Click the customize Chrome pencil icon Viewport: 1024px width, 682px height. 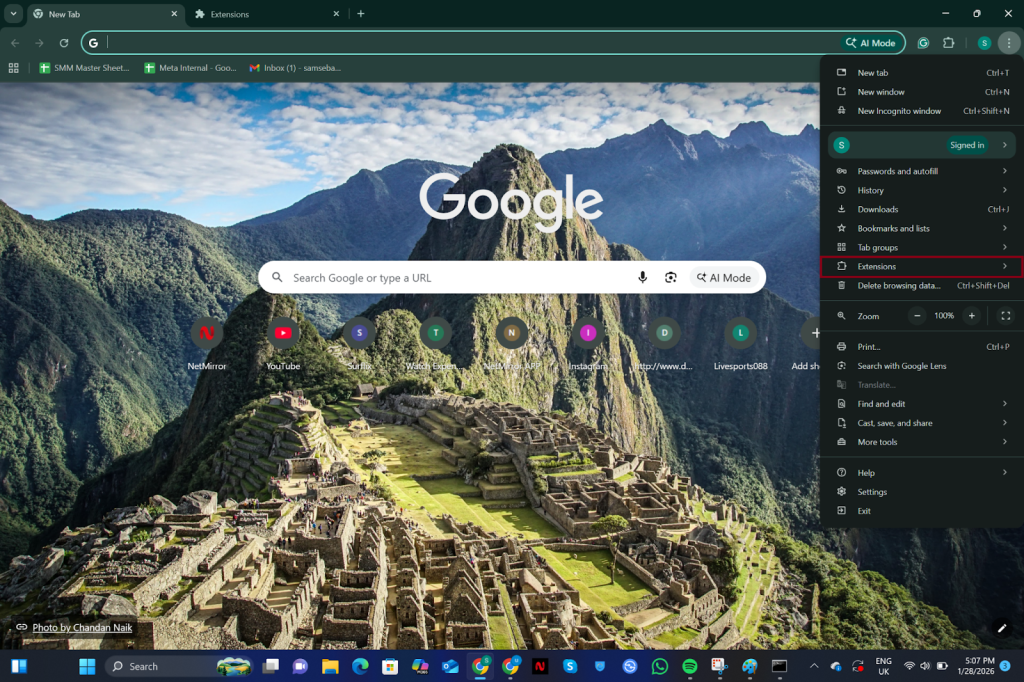1002,628
